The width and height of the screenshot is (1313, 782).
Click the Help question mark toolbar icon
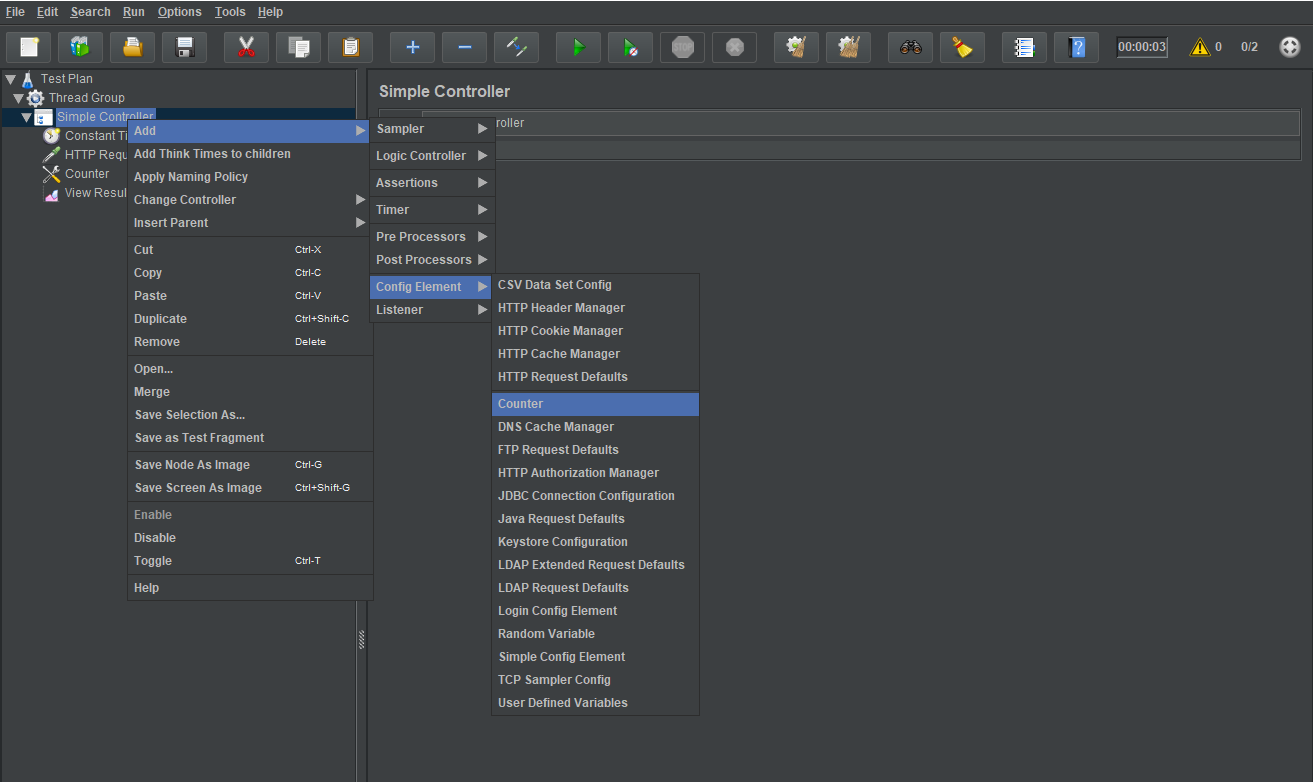pos(1076,47)
